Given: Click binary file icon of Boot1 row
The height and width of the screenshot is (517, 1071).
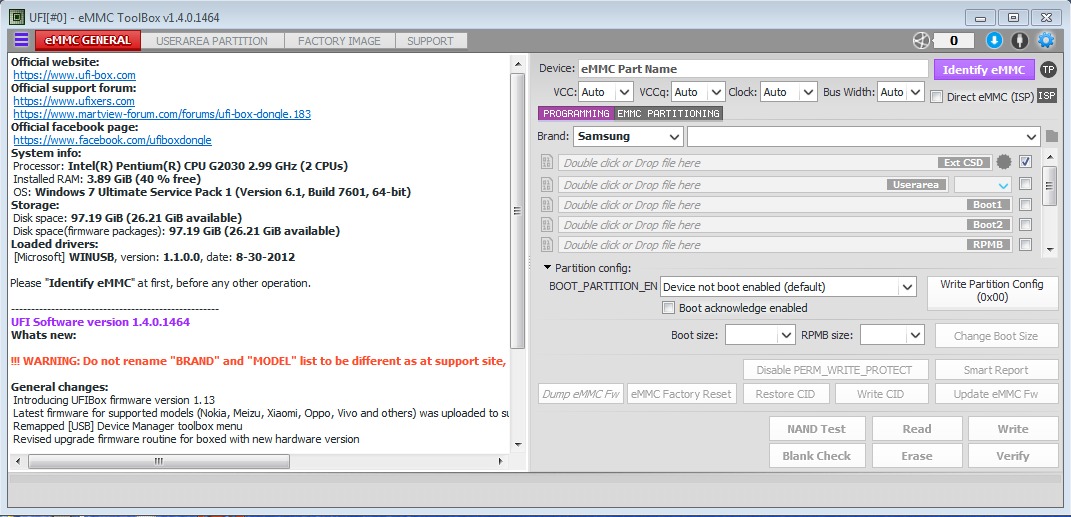Looking at the screenshot, I should coord(546,204).
